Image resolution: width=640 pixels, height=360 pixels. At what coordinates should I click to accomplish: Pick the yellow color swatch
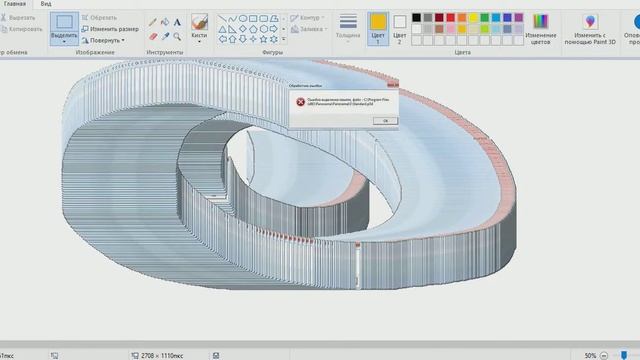[x=473, y=18]
